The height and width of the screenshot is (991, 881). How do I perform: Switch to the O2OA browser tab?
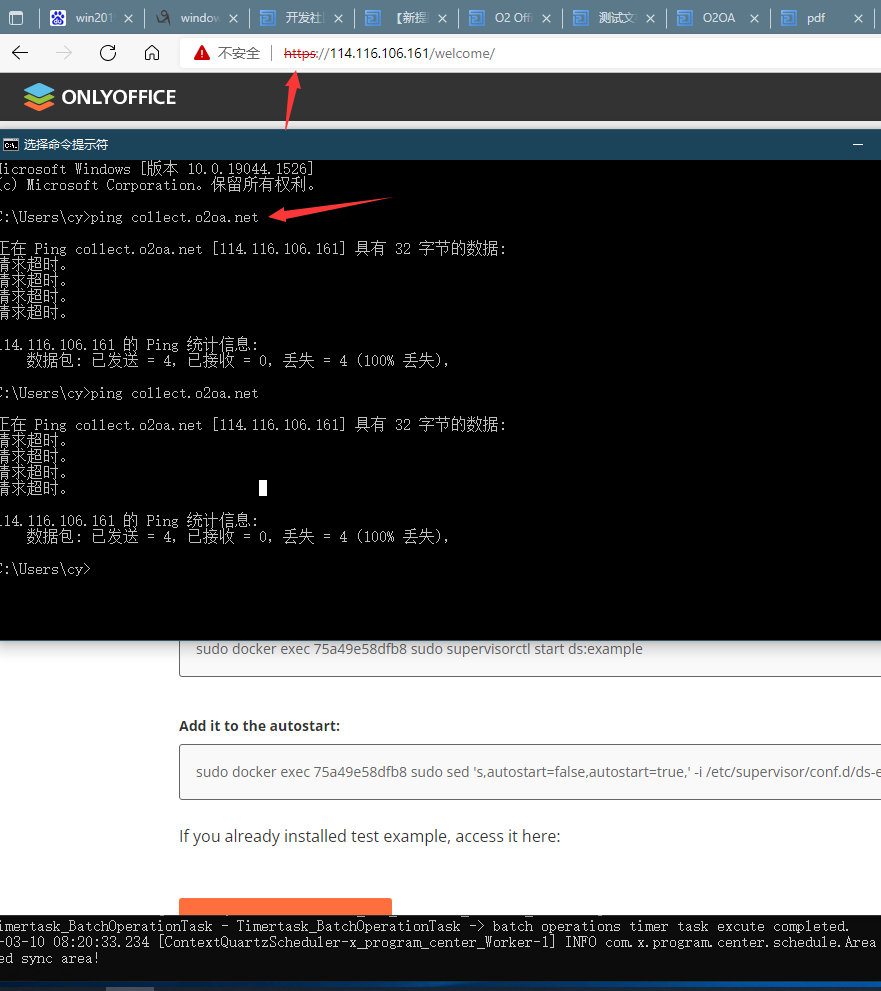pos(719,18)
